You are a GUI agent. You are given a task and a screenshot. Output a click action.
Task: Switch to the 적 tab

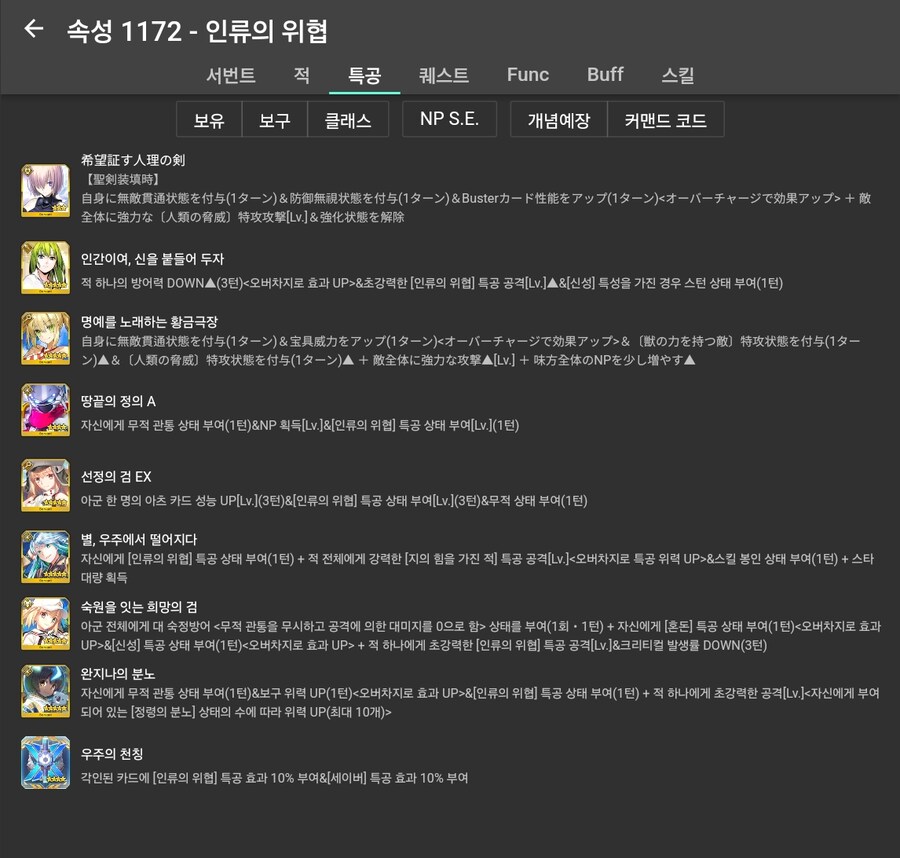click(x=301, y=74)
